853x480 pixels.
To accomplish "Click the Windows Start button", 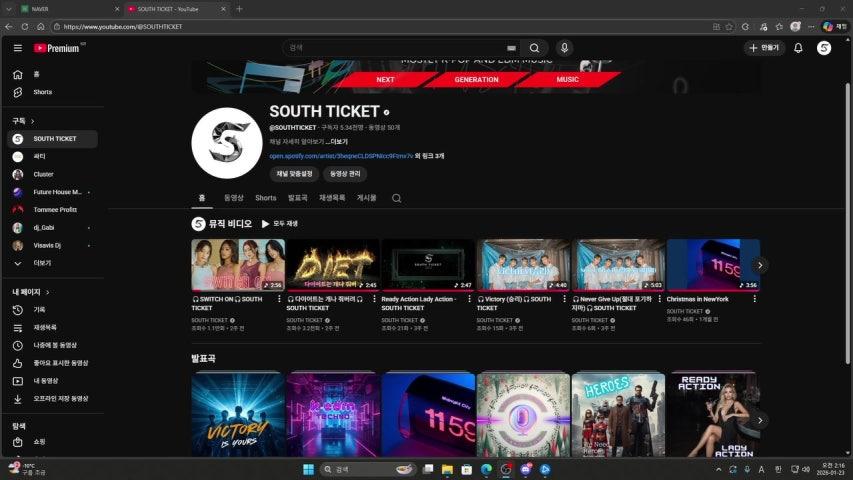I will coord(308,468).
